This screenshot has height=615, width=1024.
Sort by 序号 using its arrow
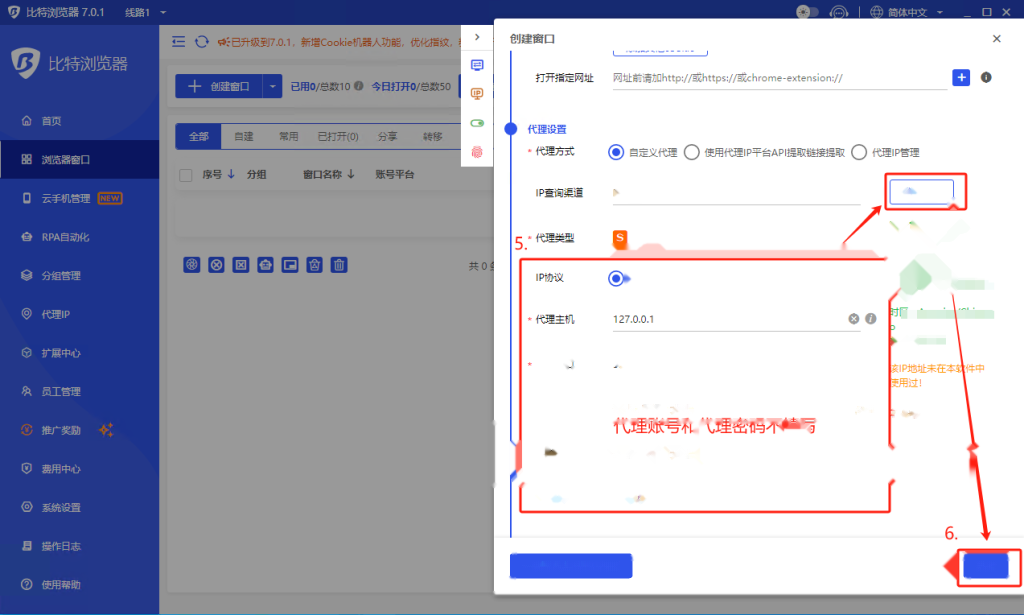click(x=231, y=174)
